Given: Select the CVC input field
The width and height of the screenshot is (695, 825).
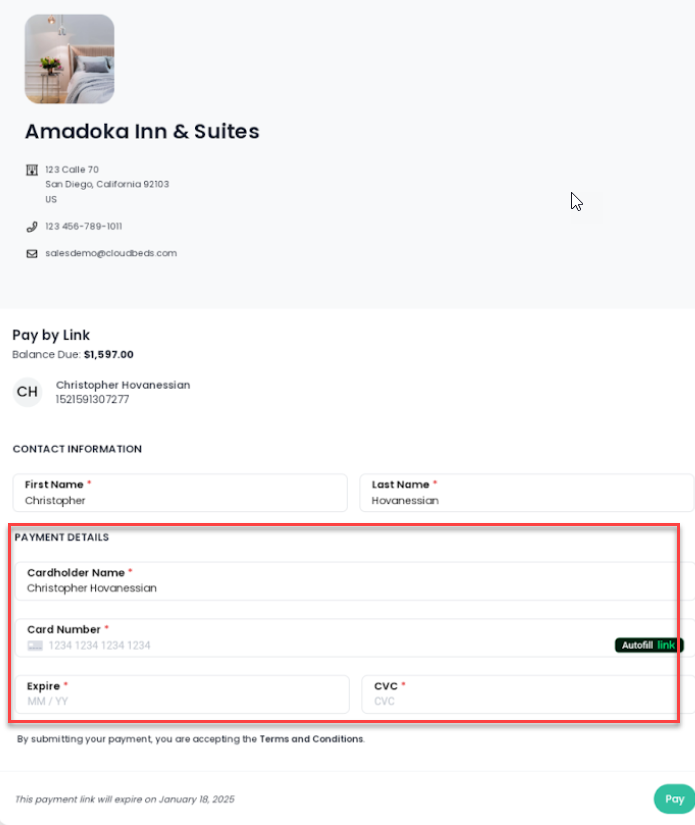Looking at the screenshot, I should click(525, 701).
